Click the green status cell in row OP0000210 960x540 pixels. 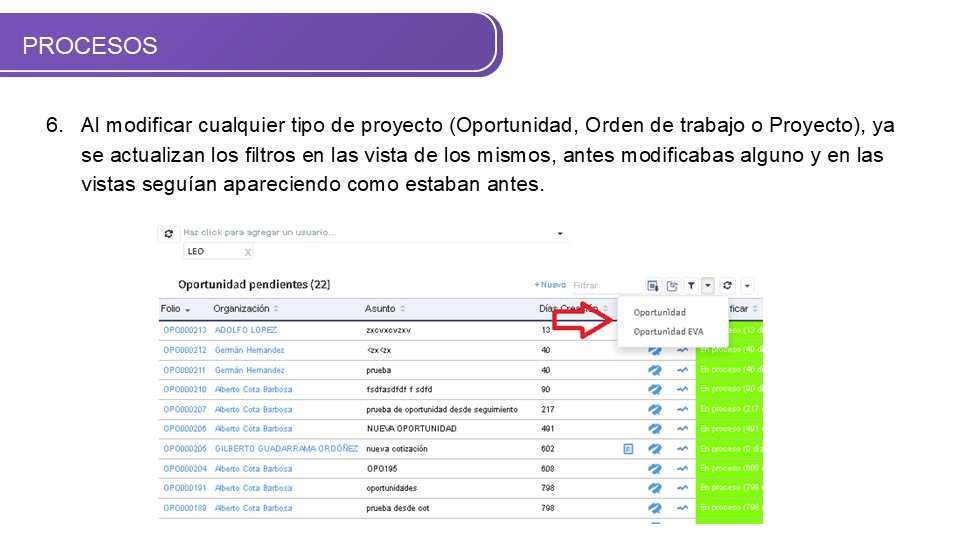click(729, 389)
